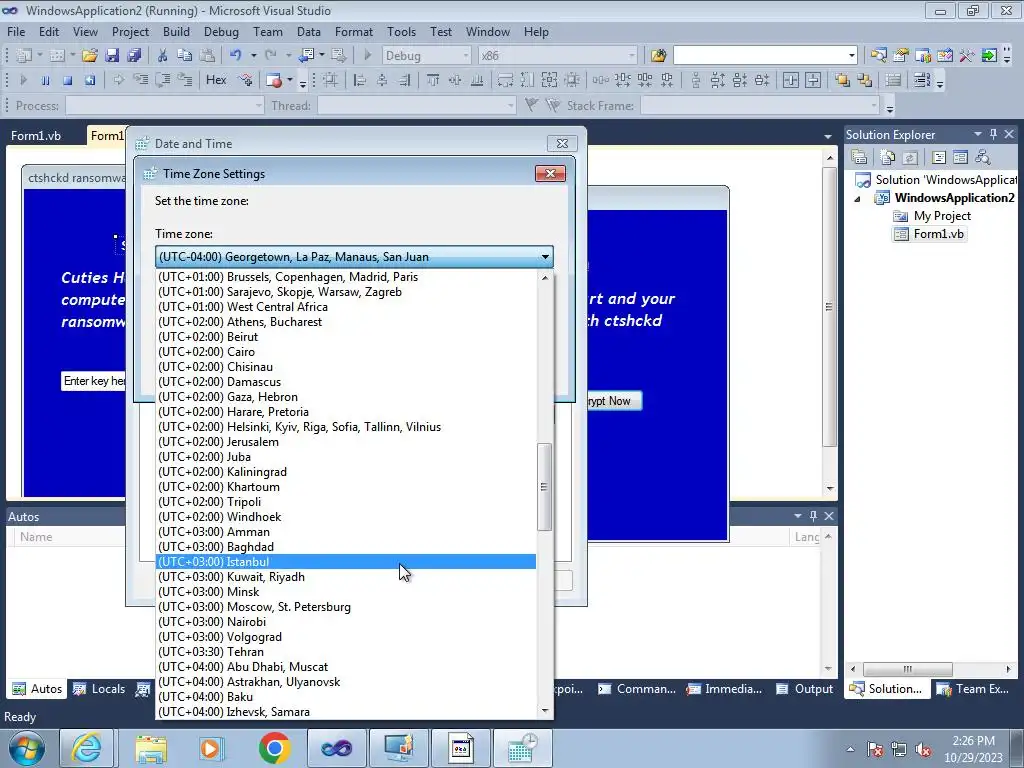Open the Build menu
The height and width of the screenshot is (768, 1024).
click(x=176, y=31)
